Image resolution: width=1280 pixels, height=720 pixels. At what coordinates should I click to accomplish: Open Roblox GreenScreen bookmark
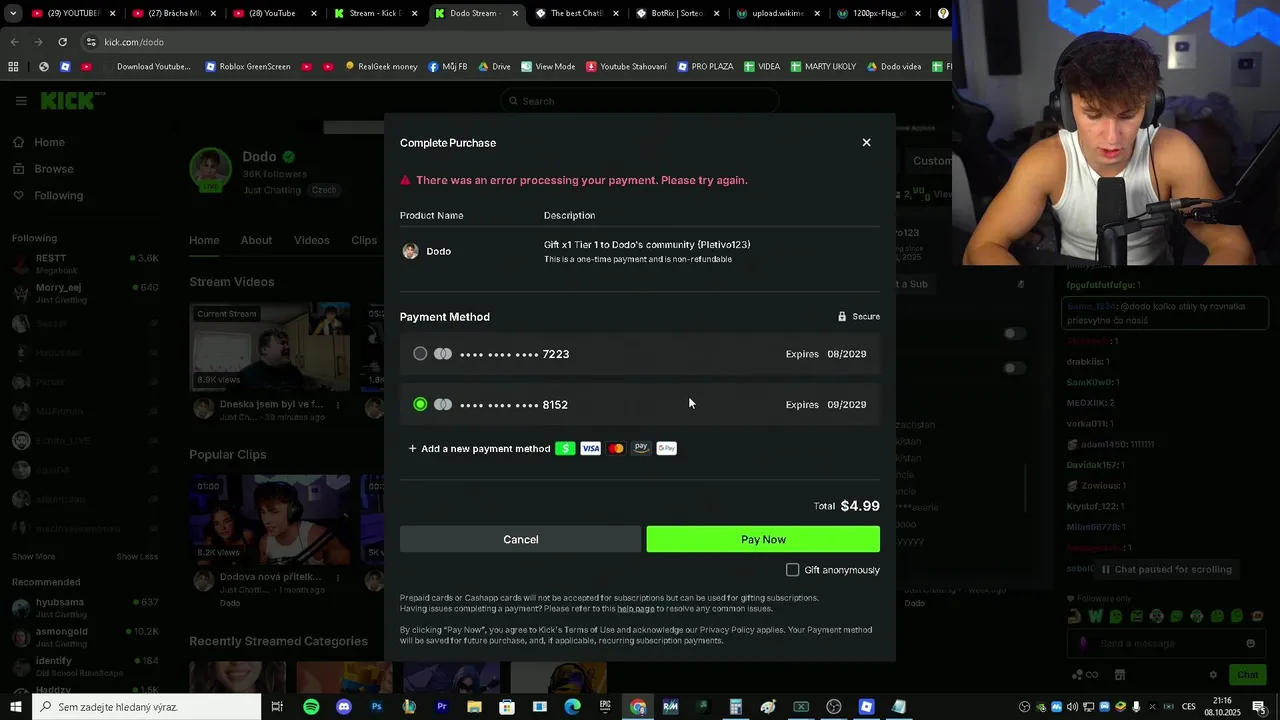point(248,67)
